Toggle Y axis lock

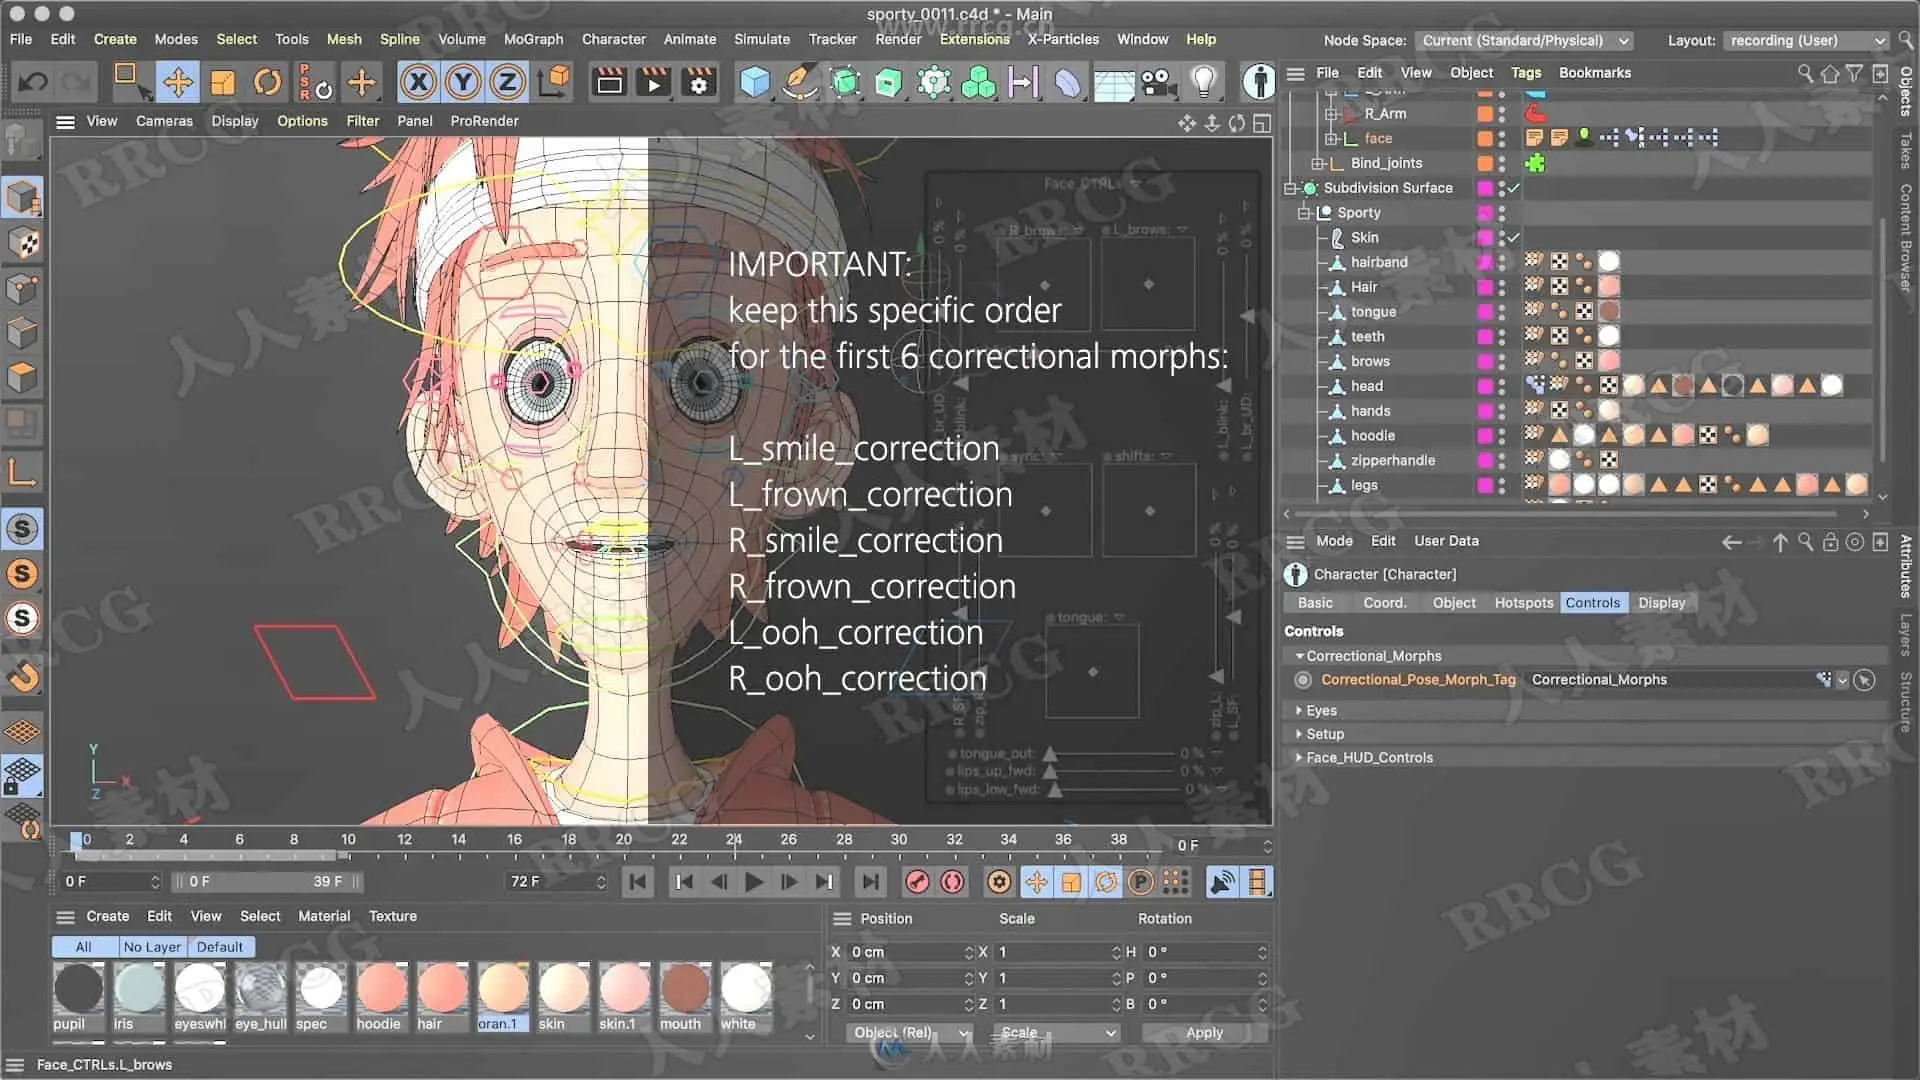pyautogui.click(x=463, y=82)
